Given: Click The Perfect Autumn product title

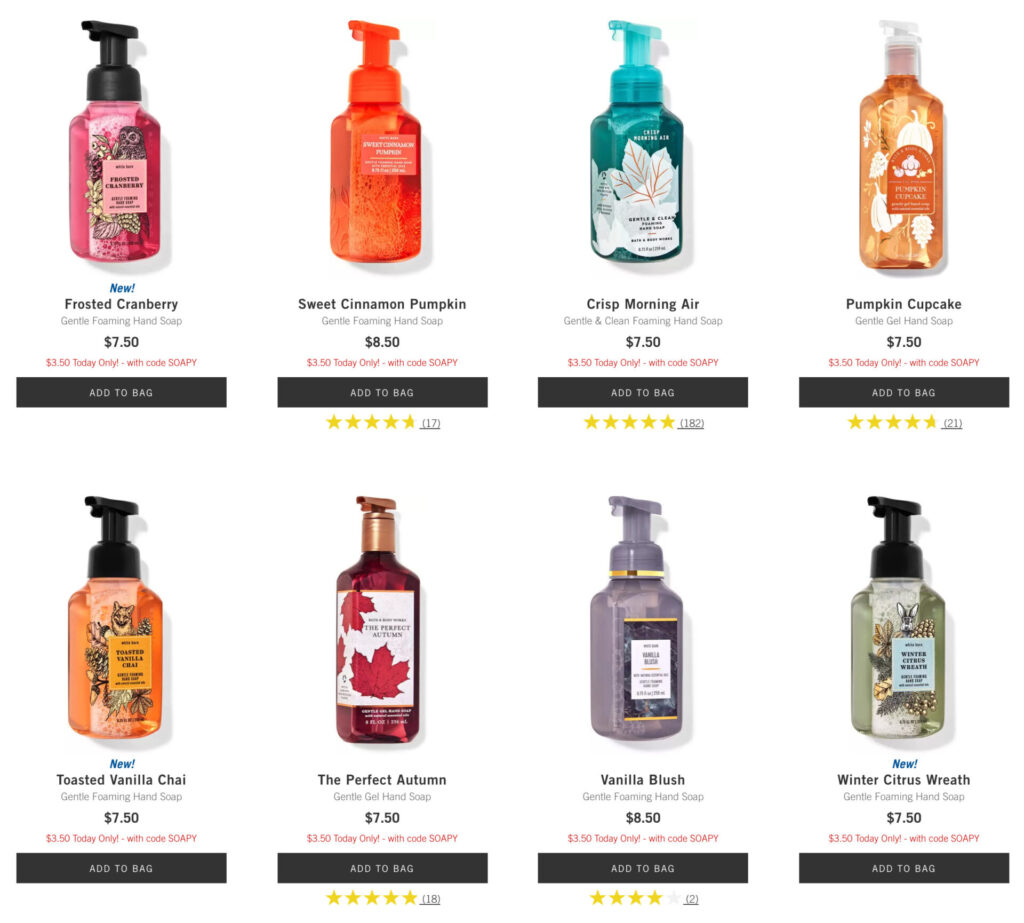Looking at the screenshot, I should coord(382,780).
